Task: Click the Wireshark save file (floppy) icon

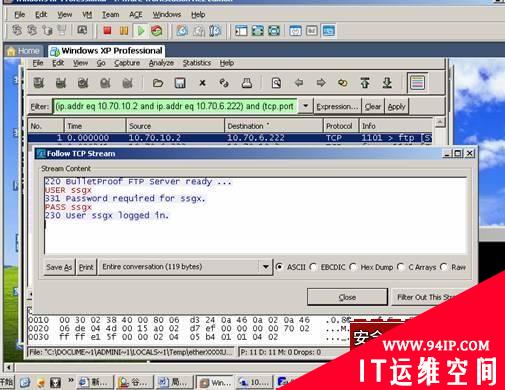Action: pos(180,83)
